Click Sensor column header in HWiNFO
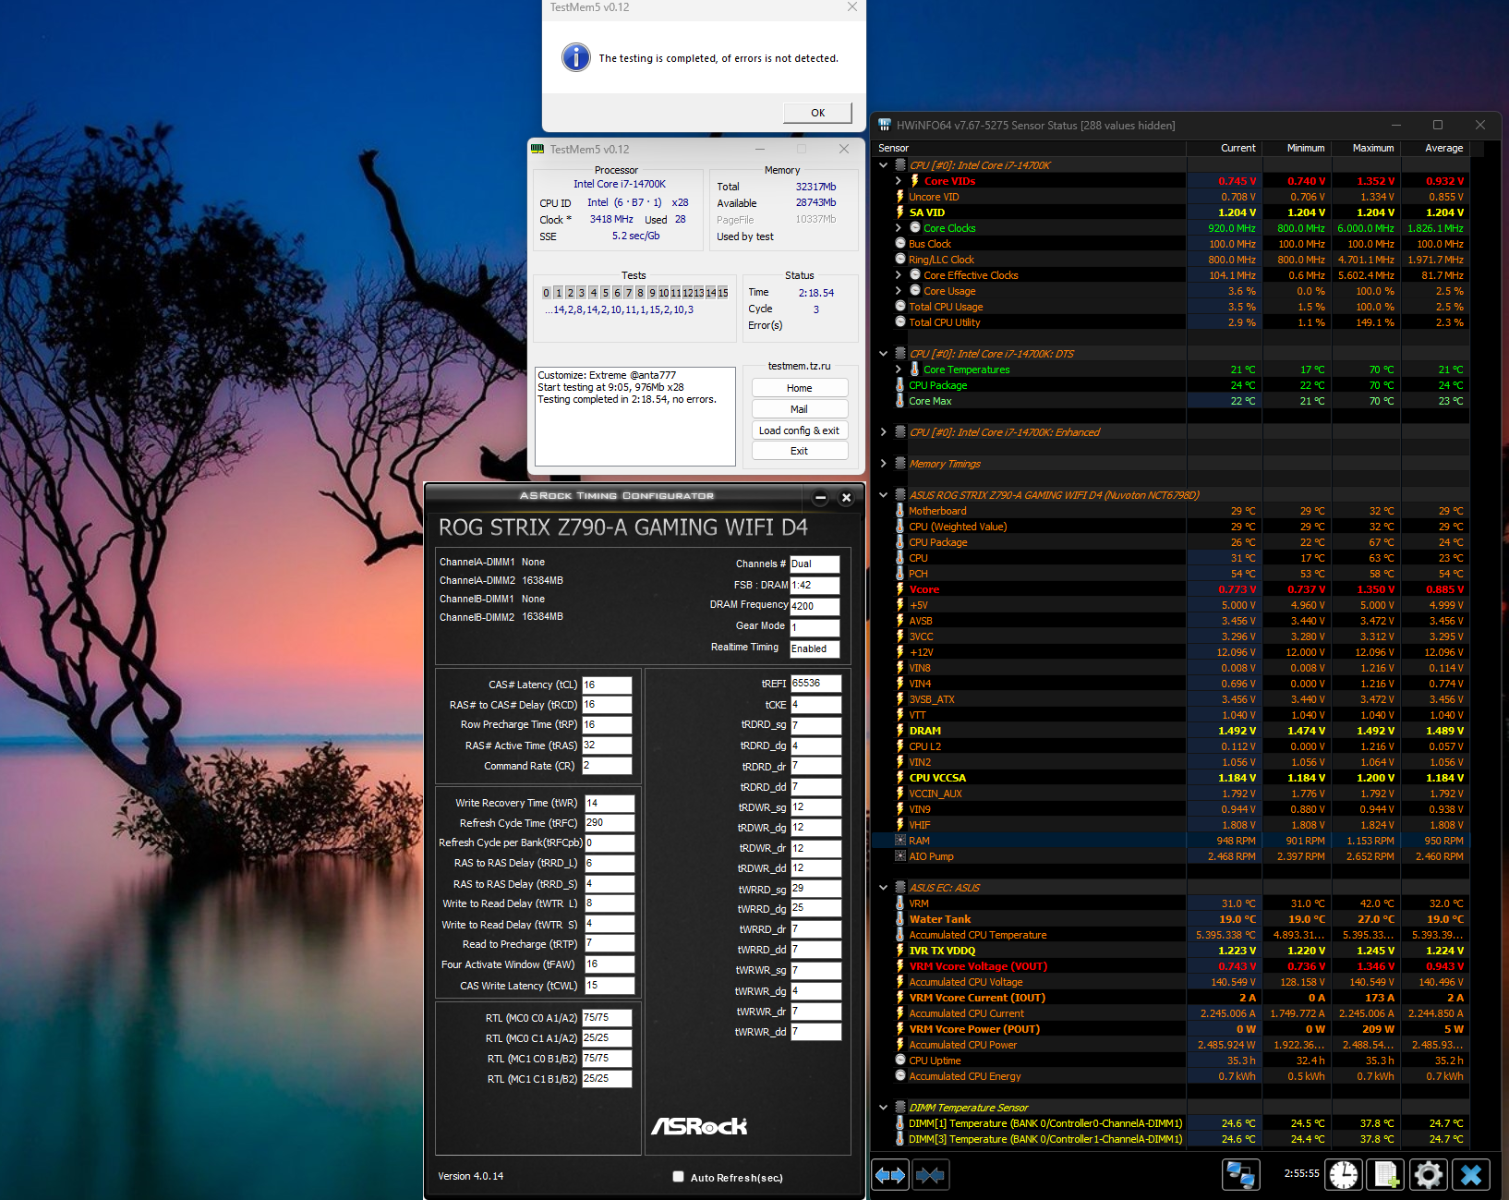The width and height of the screenshot is (1509, 1200). point(1030,148)
